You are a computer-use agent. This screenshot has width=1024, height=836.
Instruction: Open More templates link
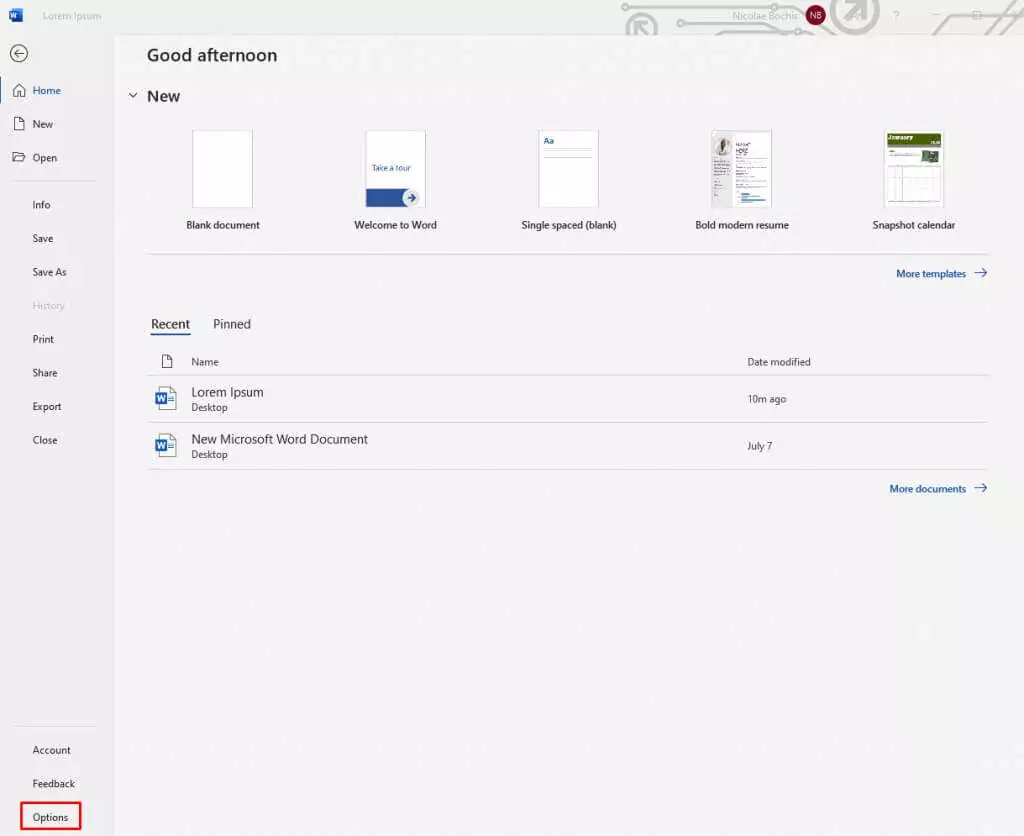click(941, 274)
